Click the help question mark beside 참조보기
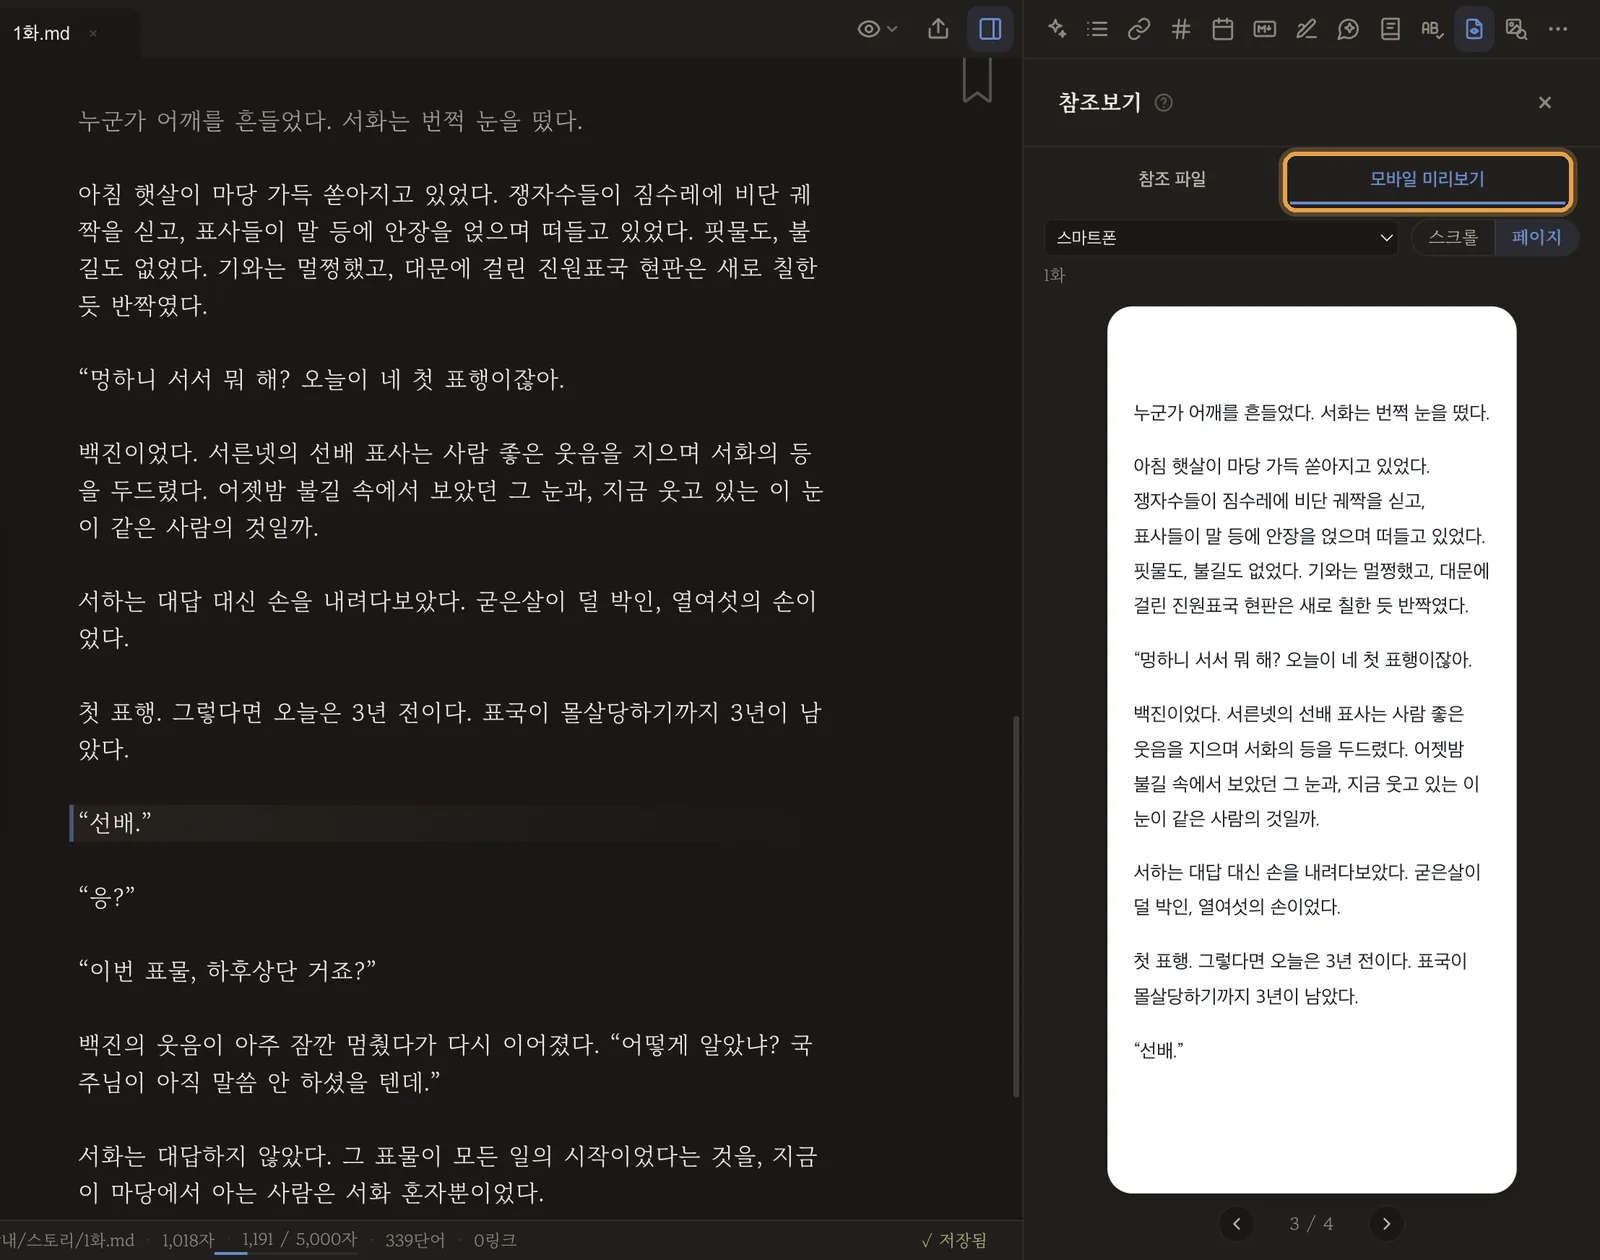This screenshot has height=1260, width=1600. click(x=1163, y=102)
